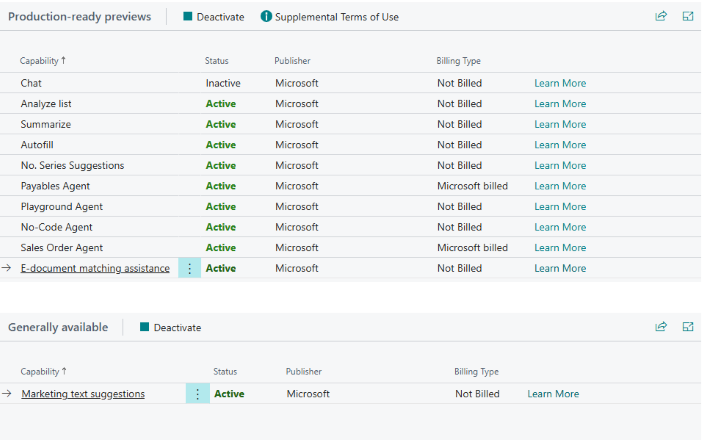Click the share icon in Production-ready previews
The image size is (702, 440).
coord(661,16)
